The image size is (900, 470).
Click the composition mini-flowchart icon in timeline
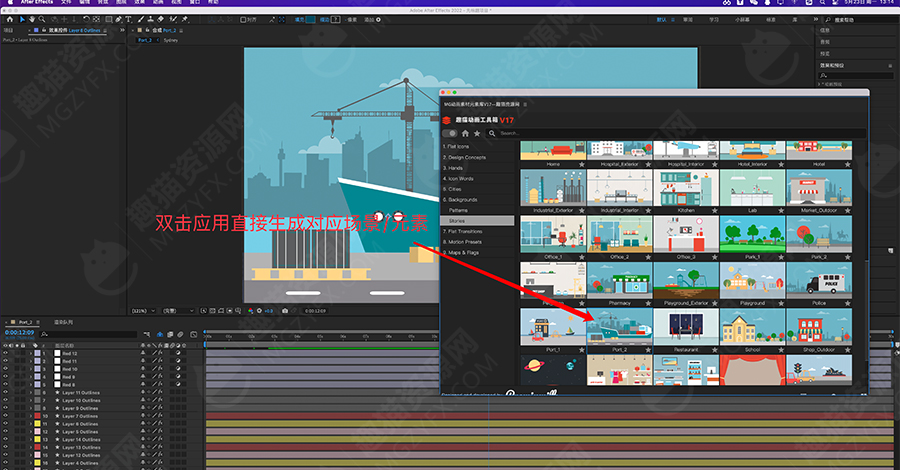click(x=147, y=334)
